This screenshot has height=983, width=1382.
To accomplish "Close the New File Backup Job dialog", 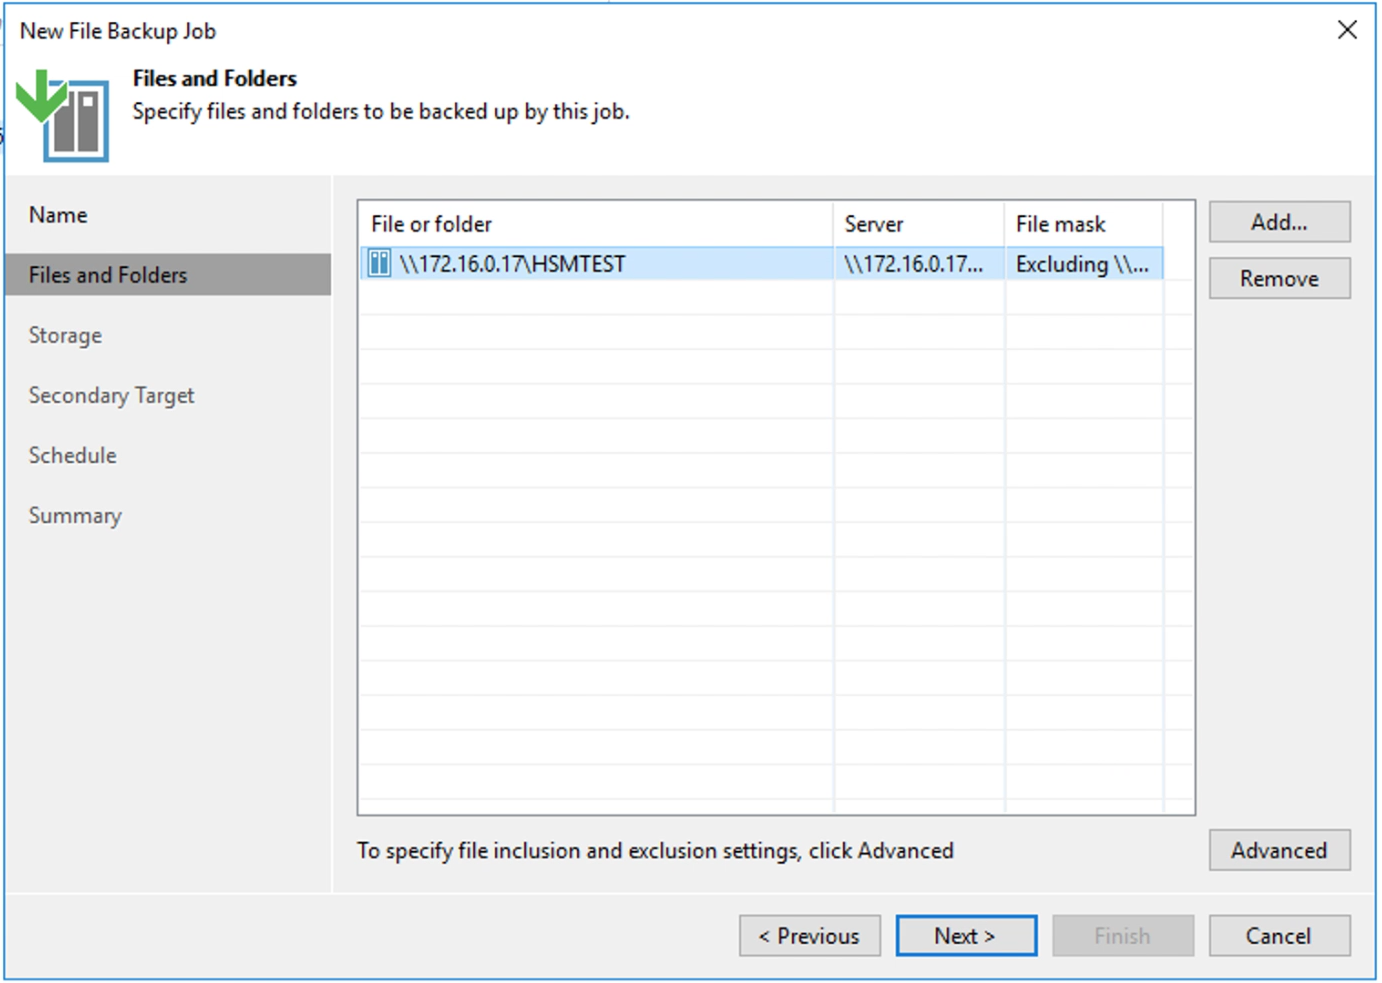I will 1347,30.
